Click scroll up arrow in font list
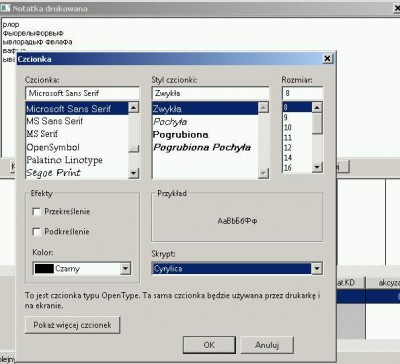Image resolution: width=400 pixels, height=364 pixels. [134, 107]
